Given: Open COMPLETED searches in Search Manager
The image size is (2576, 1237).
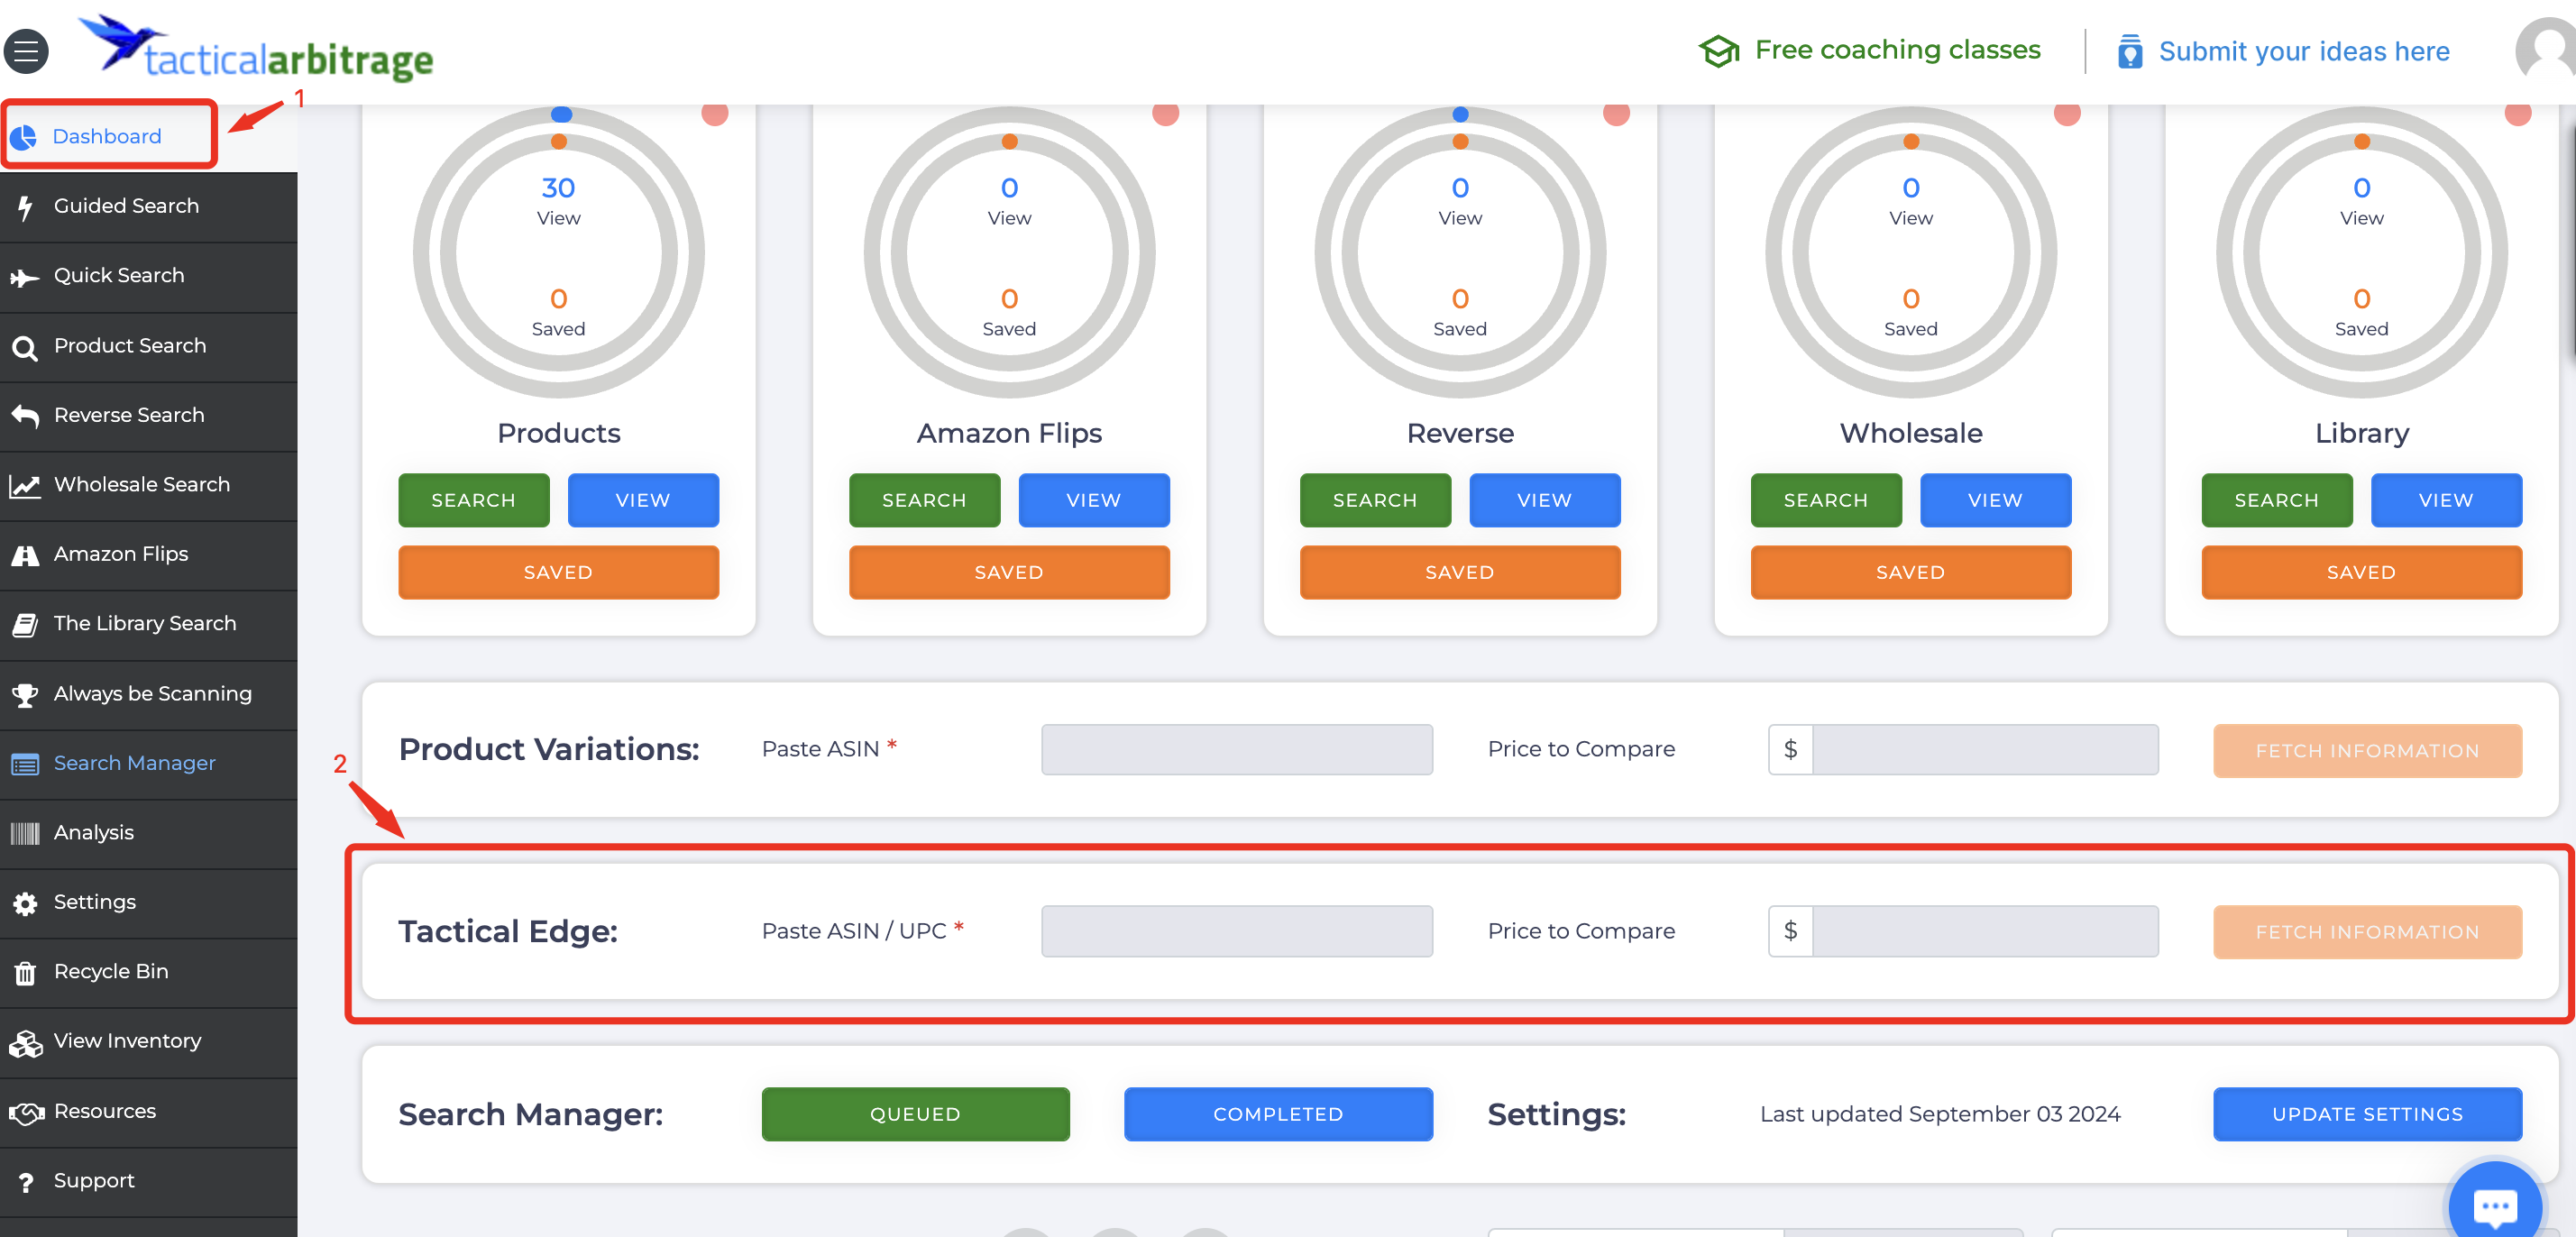Looking at the screenshot, I should click(x=1279, y=1114).
